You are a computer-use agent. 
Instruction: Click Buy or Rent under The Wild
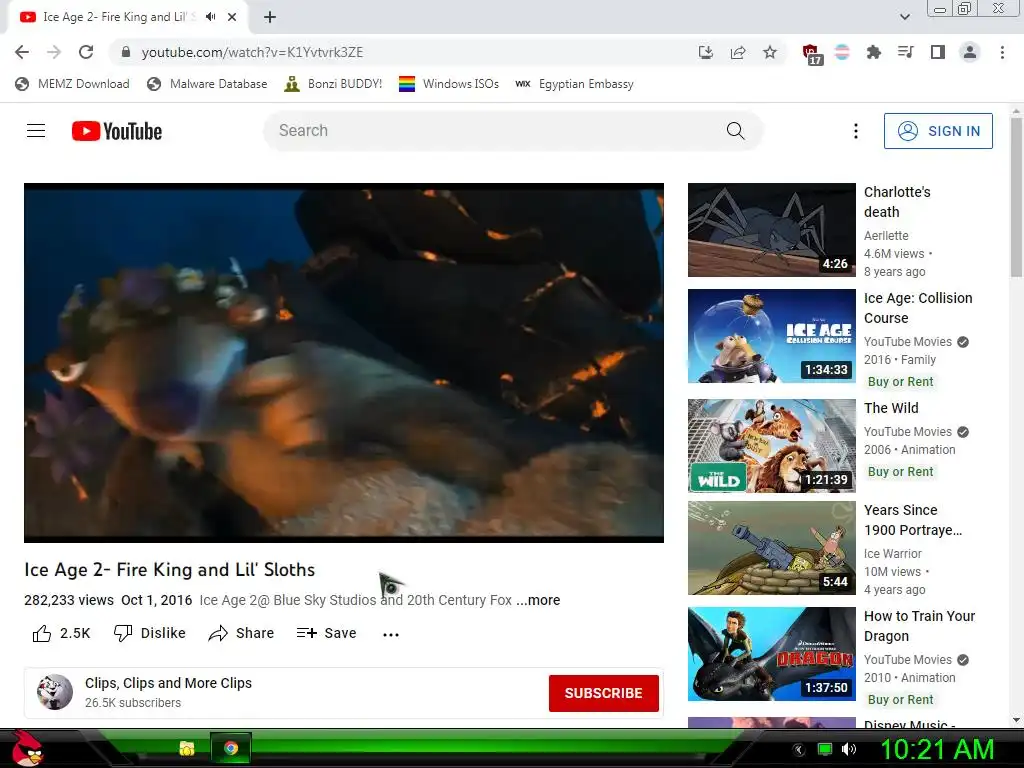901,472
